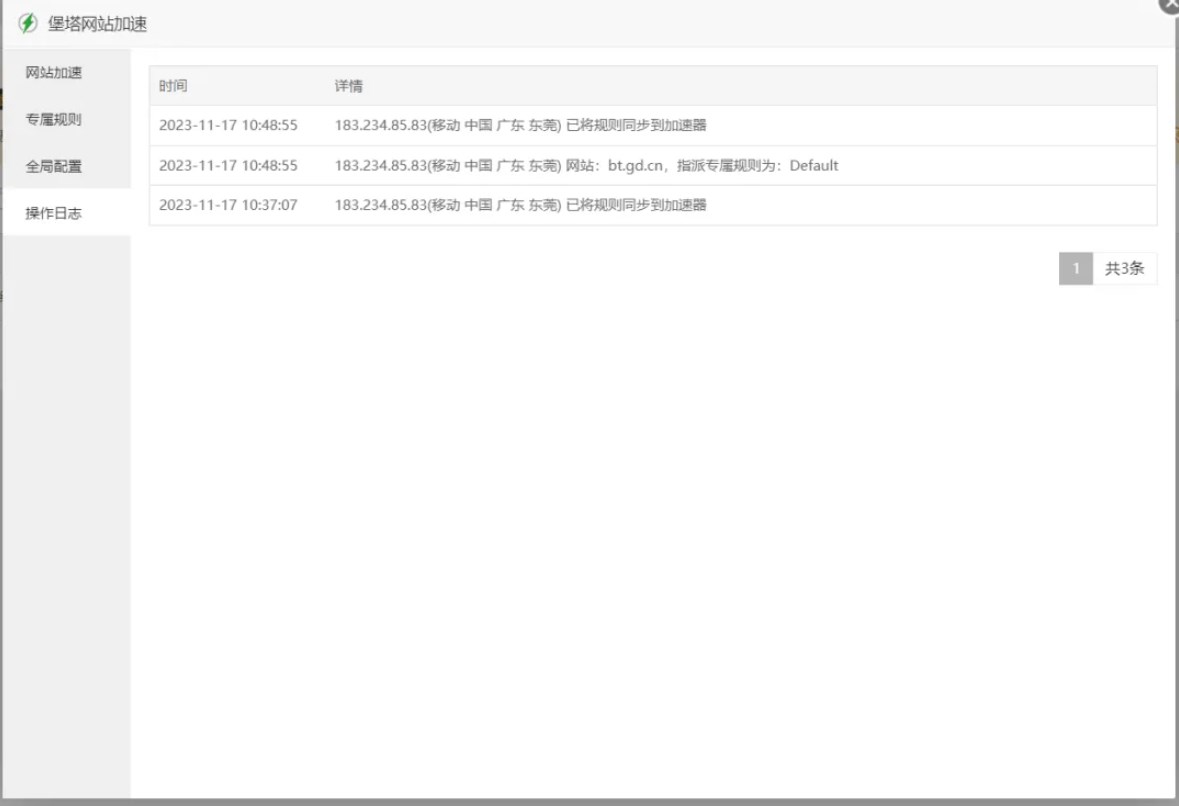Viewport: 1179px width, 806px height.
Task: Select the first log row's 10:48:55 timestamp
Action: [x=228, y=125]
